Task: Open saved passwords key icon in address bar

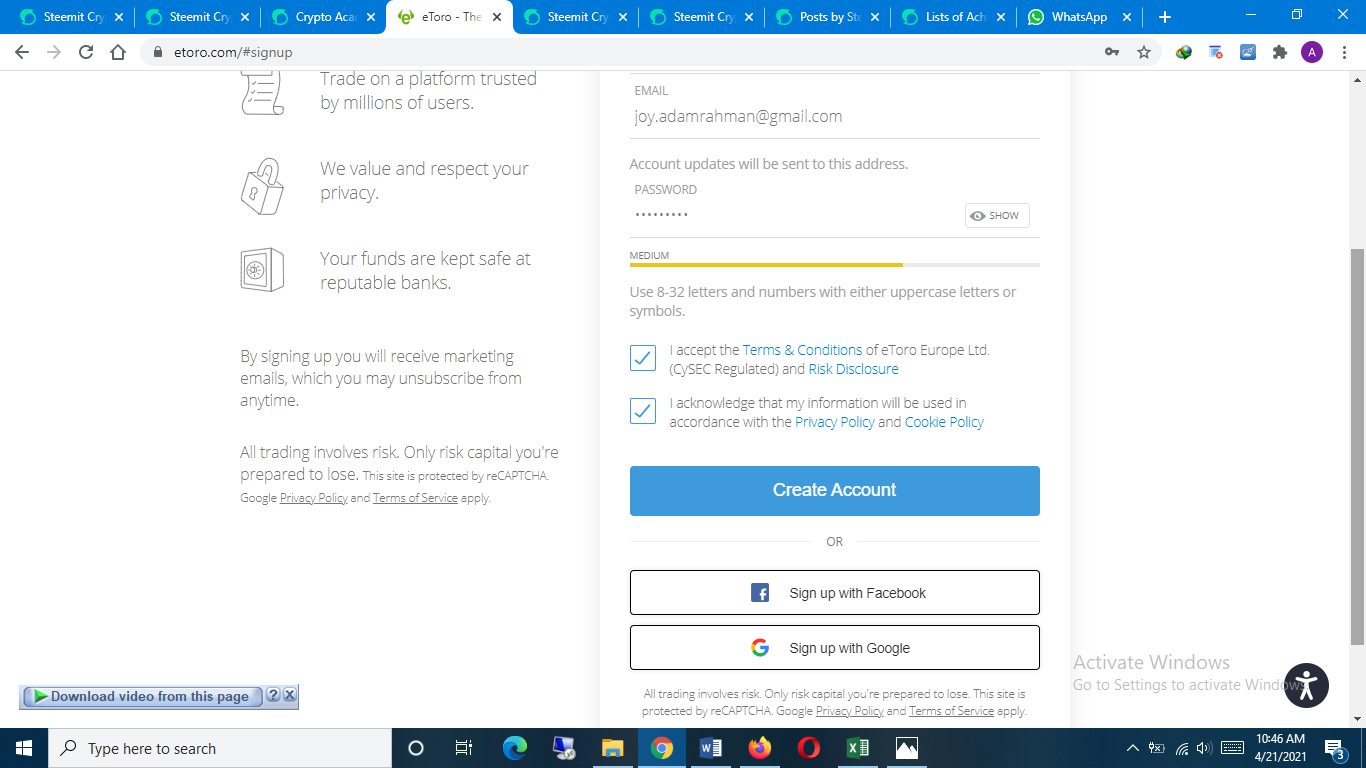Action: [x=1112, y=52]
